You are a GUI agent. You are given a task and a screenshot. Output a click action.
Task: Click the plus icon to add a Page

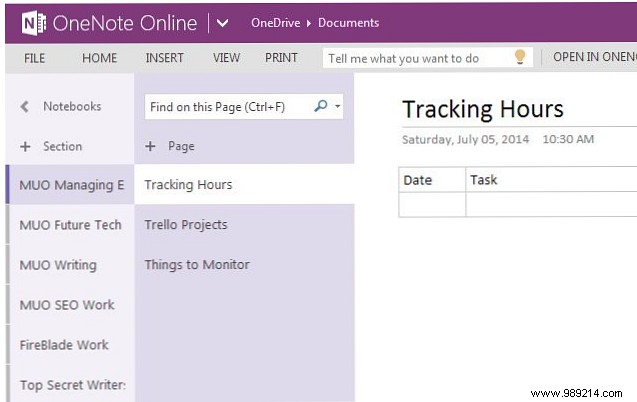[150, 146]
